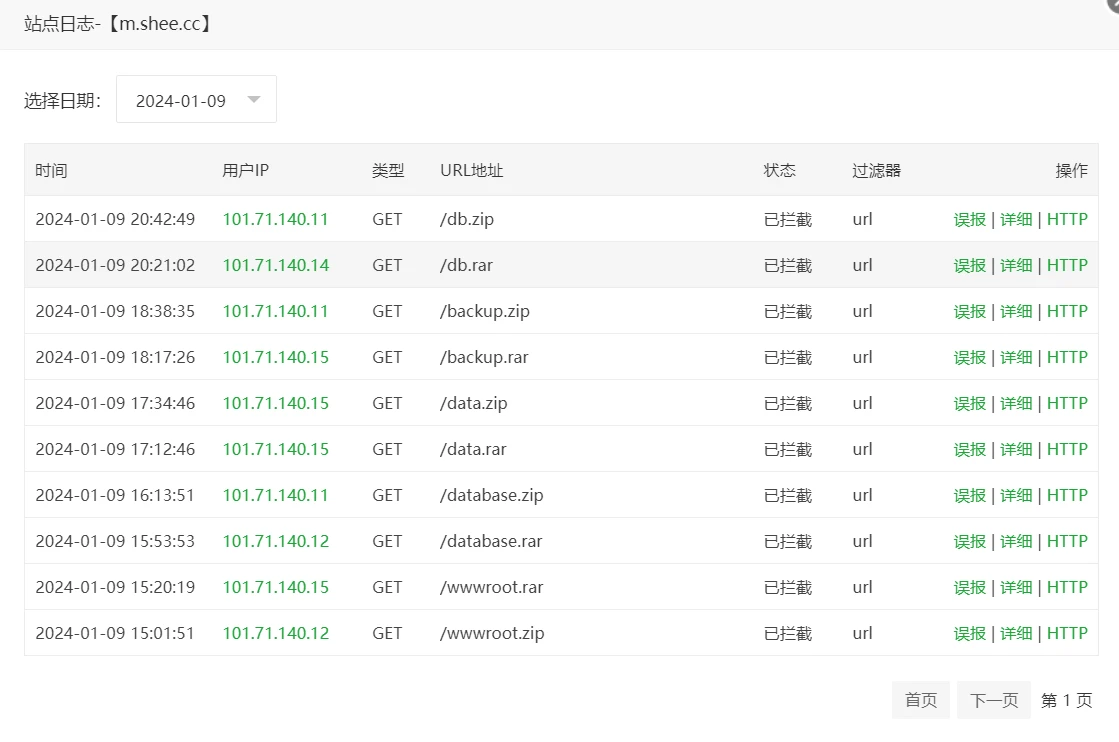This screenshot has width=1119, height=742.
Task: Click IP 101.71.140.14 in /db.rar row
Action: [275, 265]
